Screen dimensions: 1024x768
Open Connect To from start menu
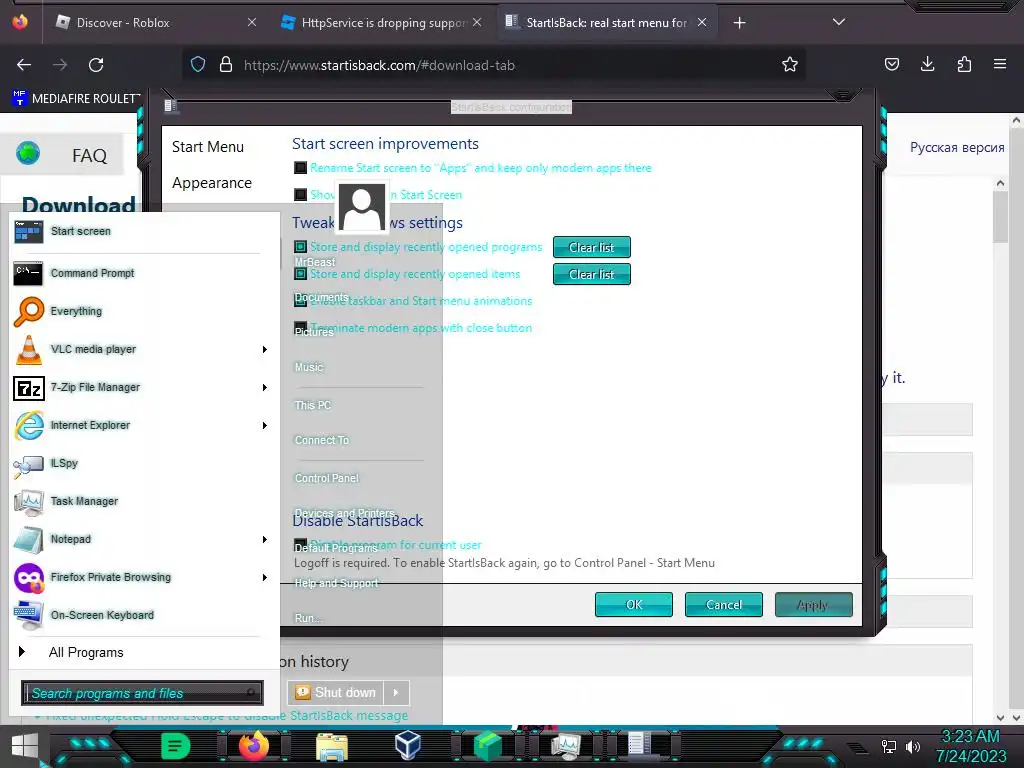(322, 440)
